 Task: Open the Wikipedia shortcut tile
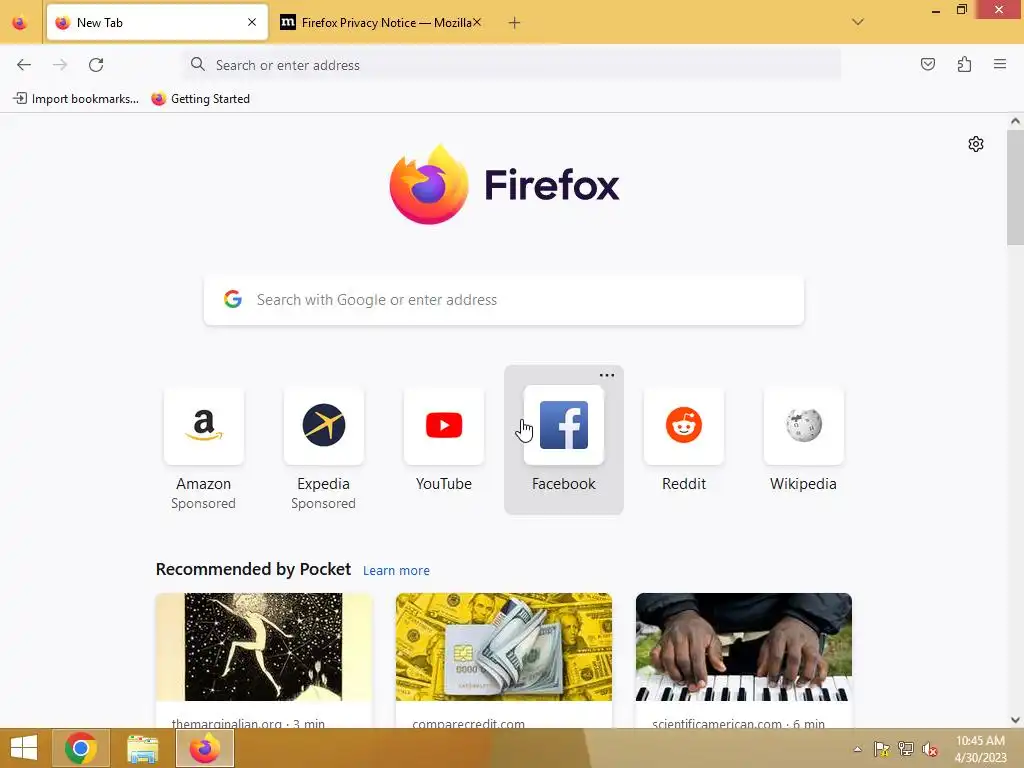pyautogui.click(x=803, y=441)
